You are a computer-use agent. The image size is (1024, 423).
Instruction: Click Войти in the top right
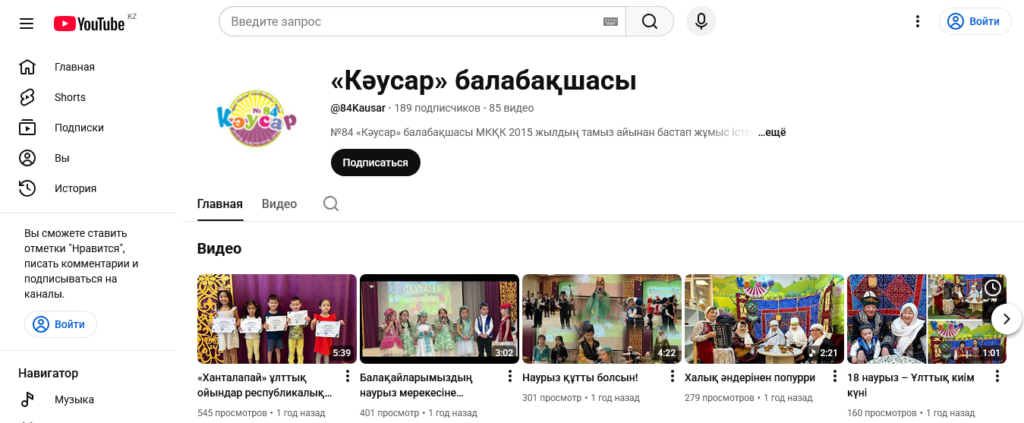[x=974, y=21]
